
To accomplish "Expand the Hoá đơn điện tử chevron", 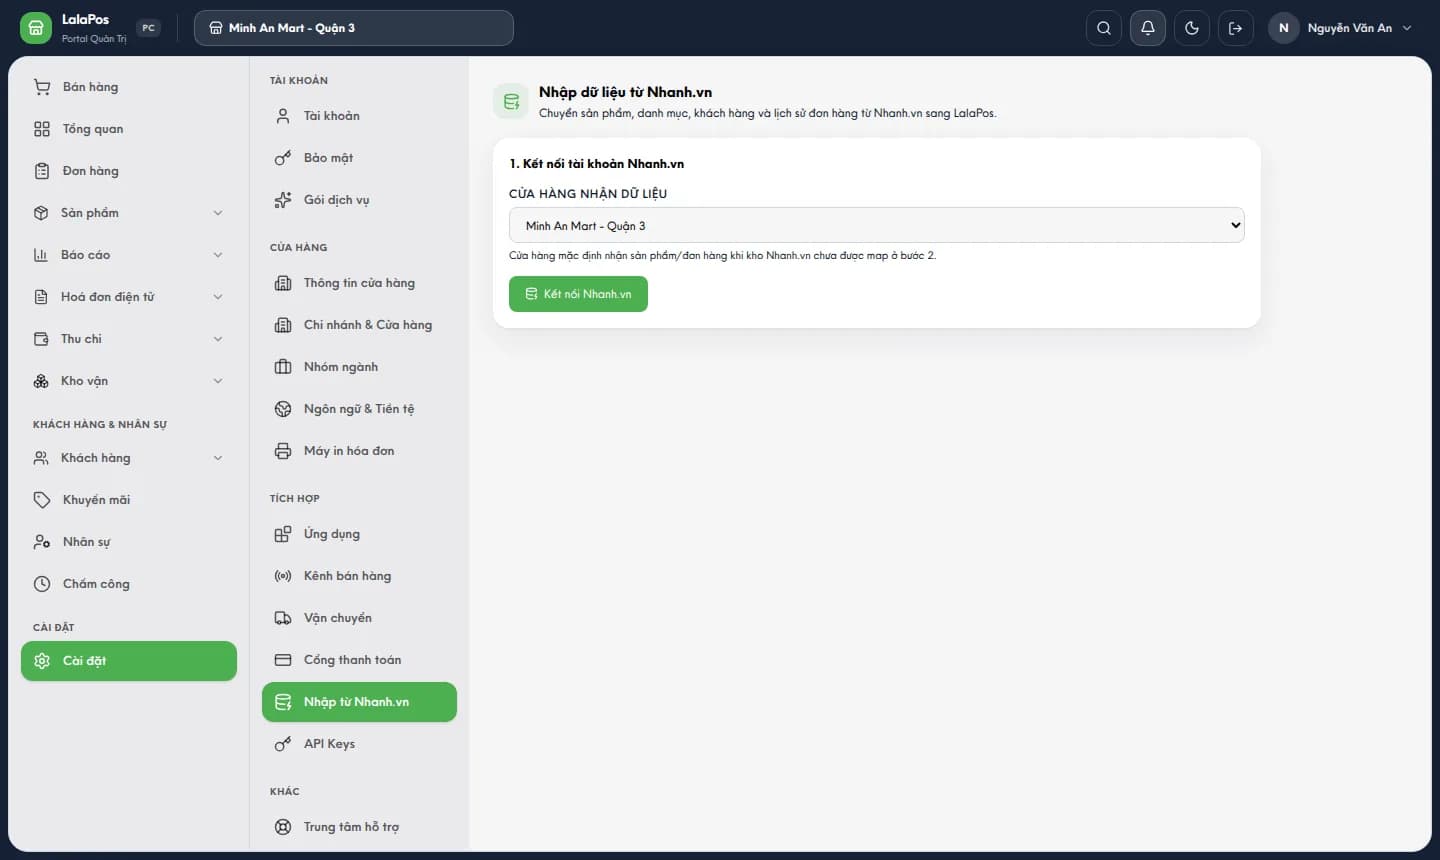I will click(218, 297).
